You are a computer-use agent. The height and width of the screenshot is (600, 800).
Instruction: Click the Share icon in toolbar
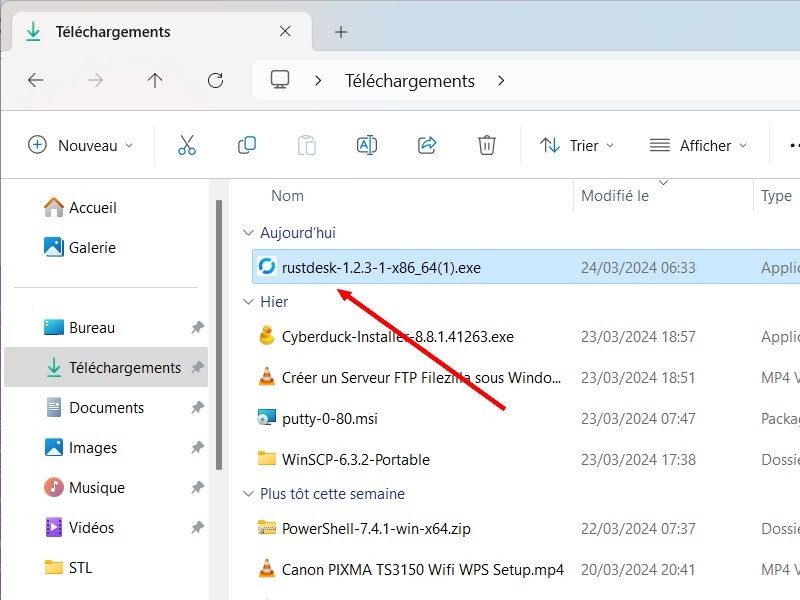click(x=427, y=145)
